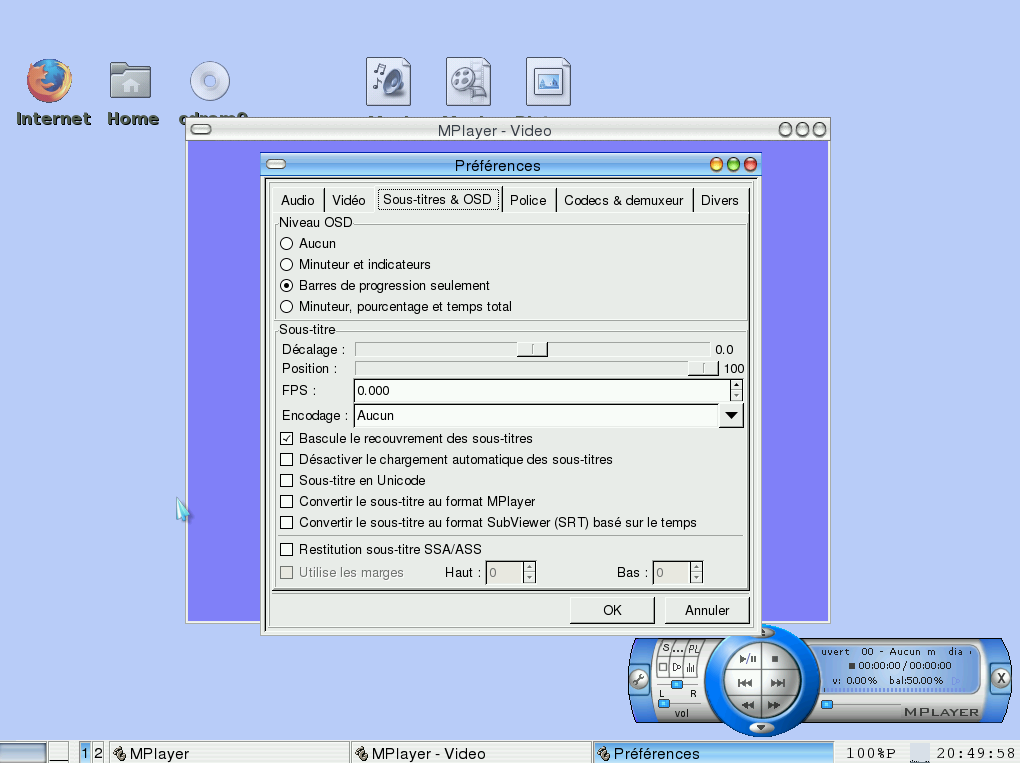This screenshot has height=763, width=1020.
Task: Skip to previous track in MPlayer controller
Action: pos(744,682)
